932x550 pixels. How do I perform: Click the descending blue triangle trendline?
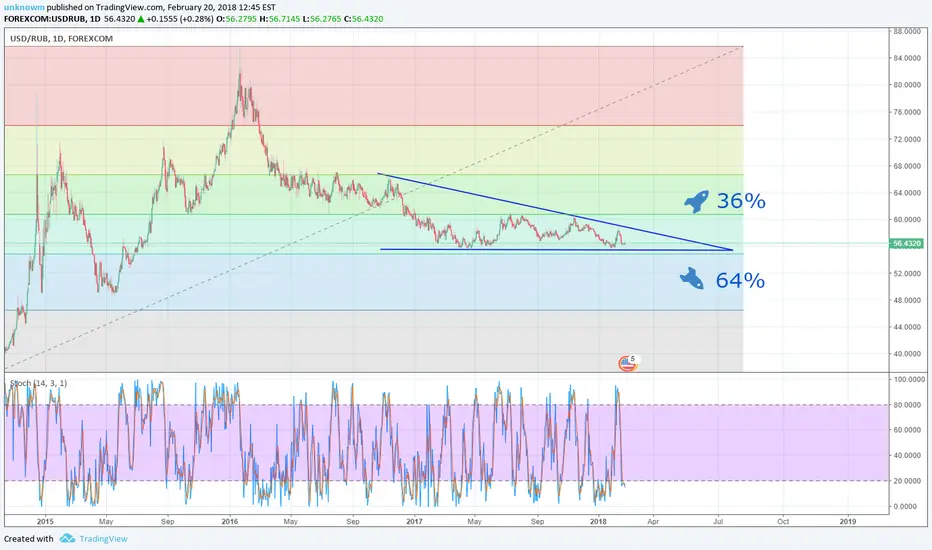[555, 212]
